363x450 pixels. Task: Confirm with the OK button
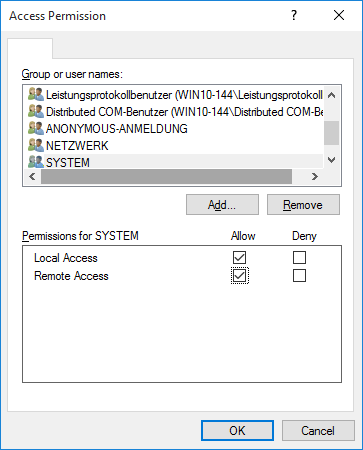(237, 431)
